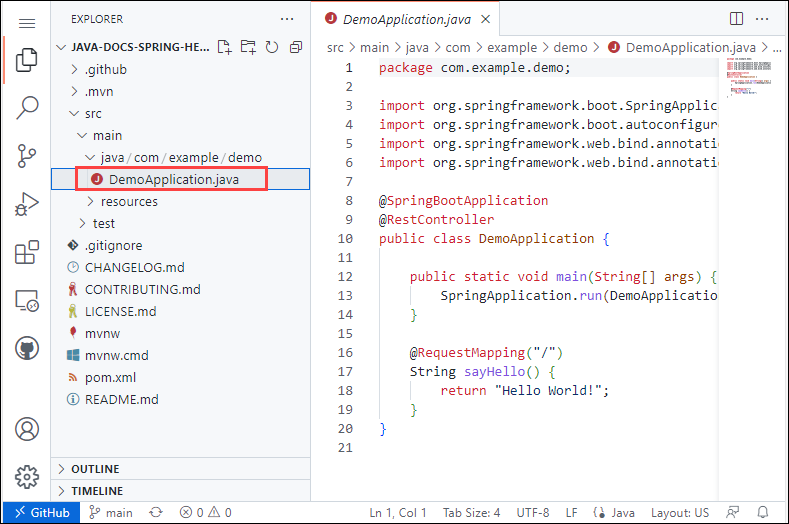Open Explorer views and more actions menu
789x524 pixels.
pos(287,19)
